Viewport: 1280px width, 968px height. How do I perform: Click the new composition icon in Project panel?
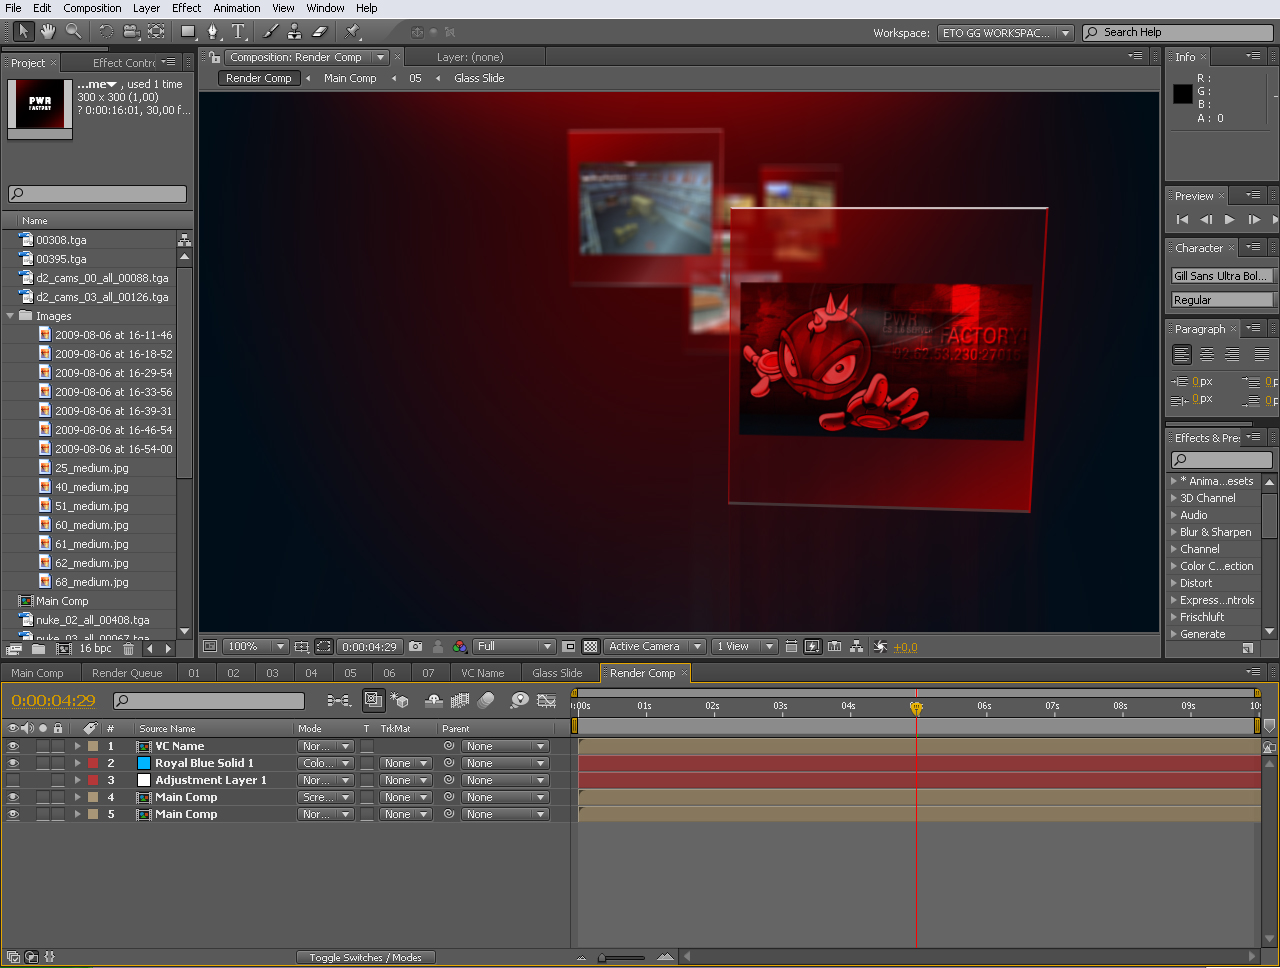64,649
